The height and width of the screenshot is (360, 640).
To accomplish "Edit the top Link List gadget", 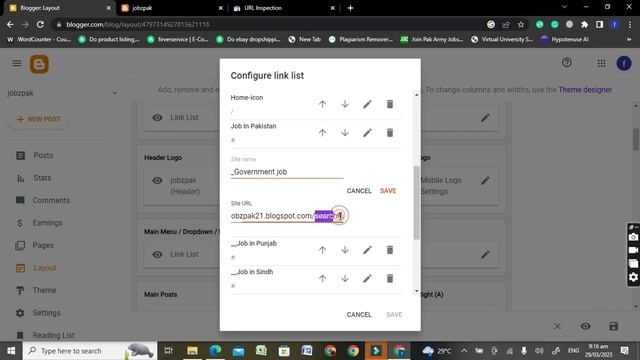I will pyautogui.click(x=485, y=118).
